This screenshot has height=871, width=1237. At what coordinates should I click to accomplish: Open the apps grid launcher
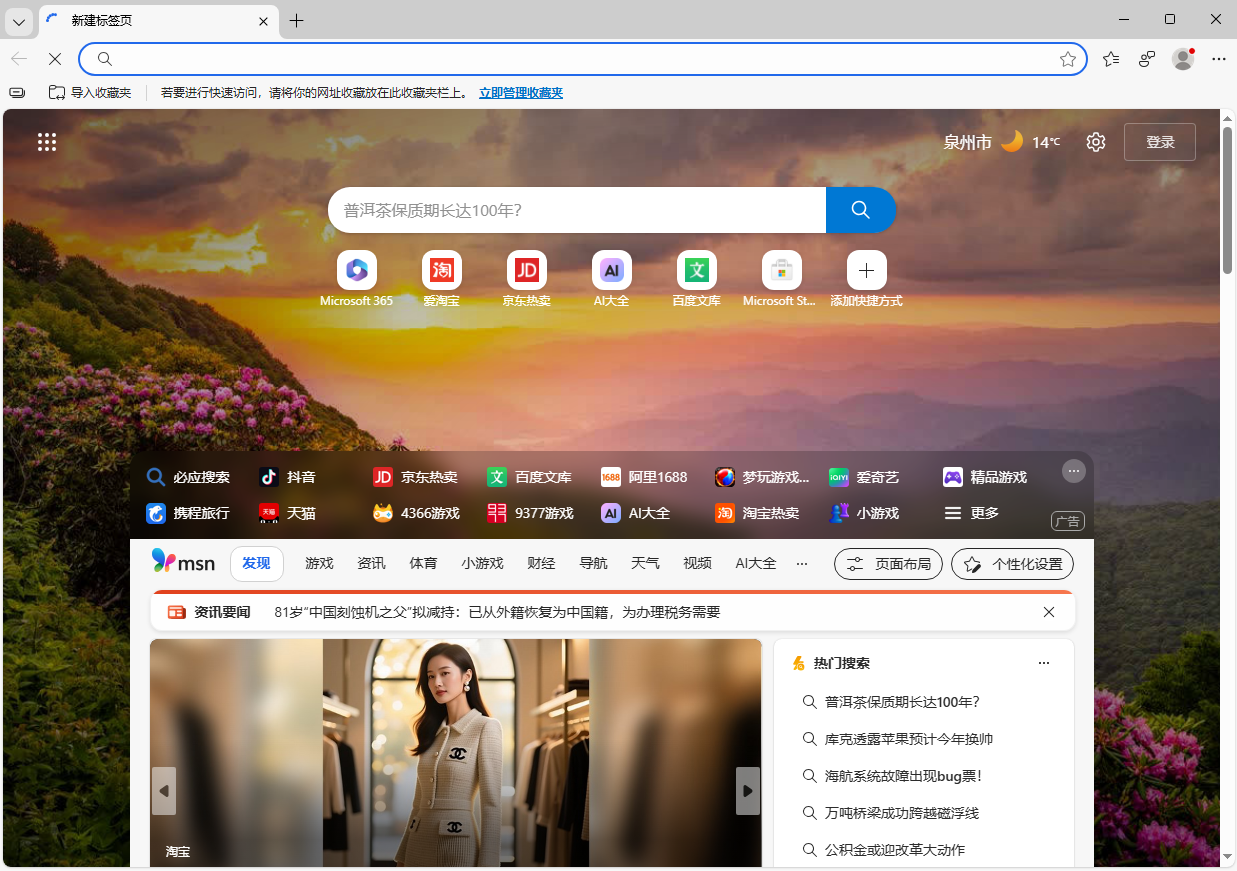[47, 142]
